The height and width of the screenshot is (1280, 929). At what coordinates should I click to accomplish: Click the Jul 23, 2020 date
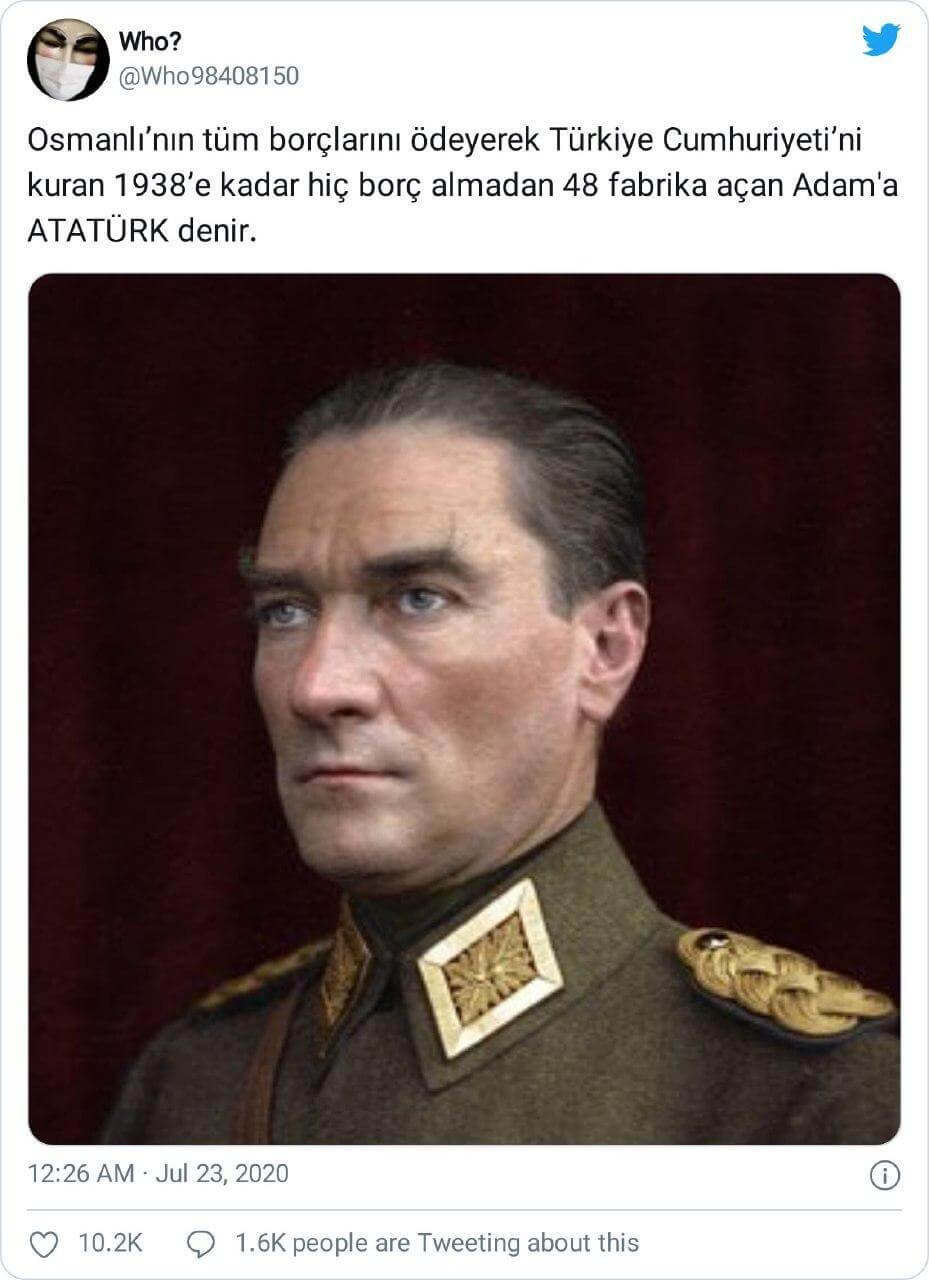[x=222, y=1173]
